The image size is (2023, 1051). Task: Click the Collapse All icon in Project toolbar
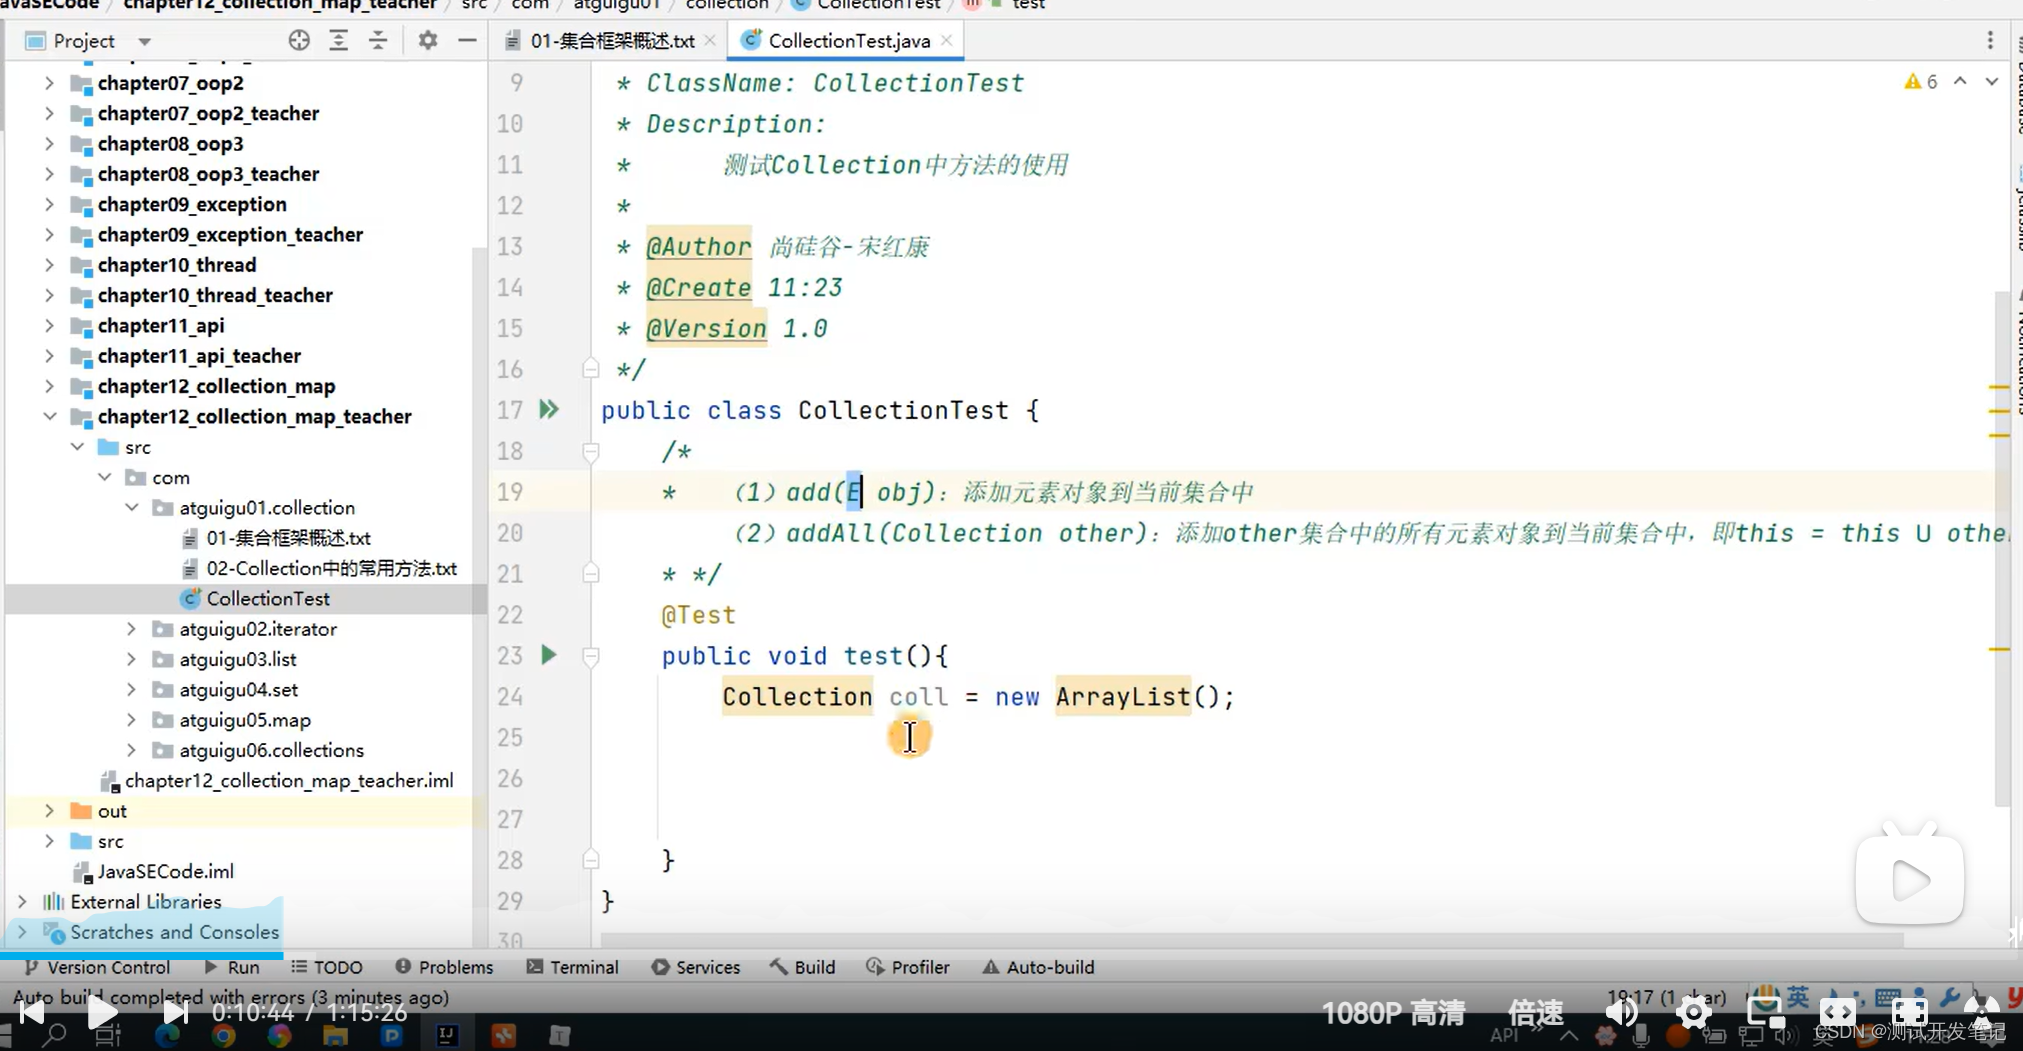(x=378, y=41)
